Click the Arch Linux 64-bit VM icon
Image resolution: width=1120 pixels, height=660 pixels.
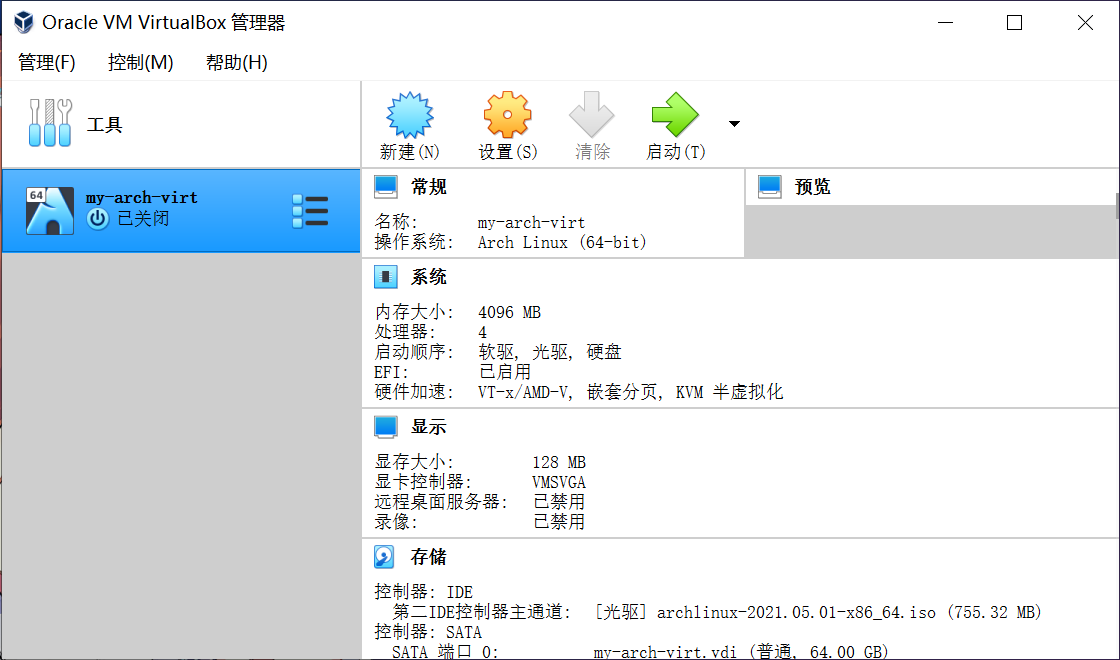tap(50, 211)
